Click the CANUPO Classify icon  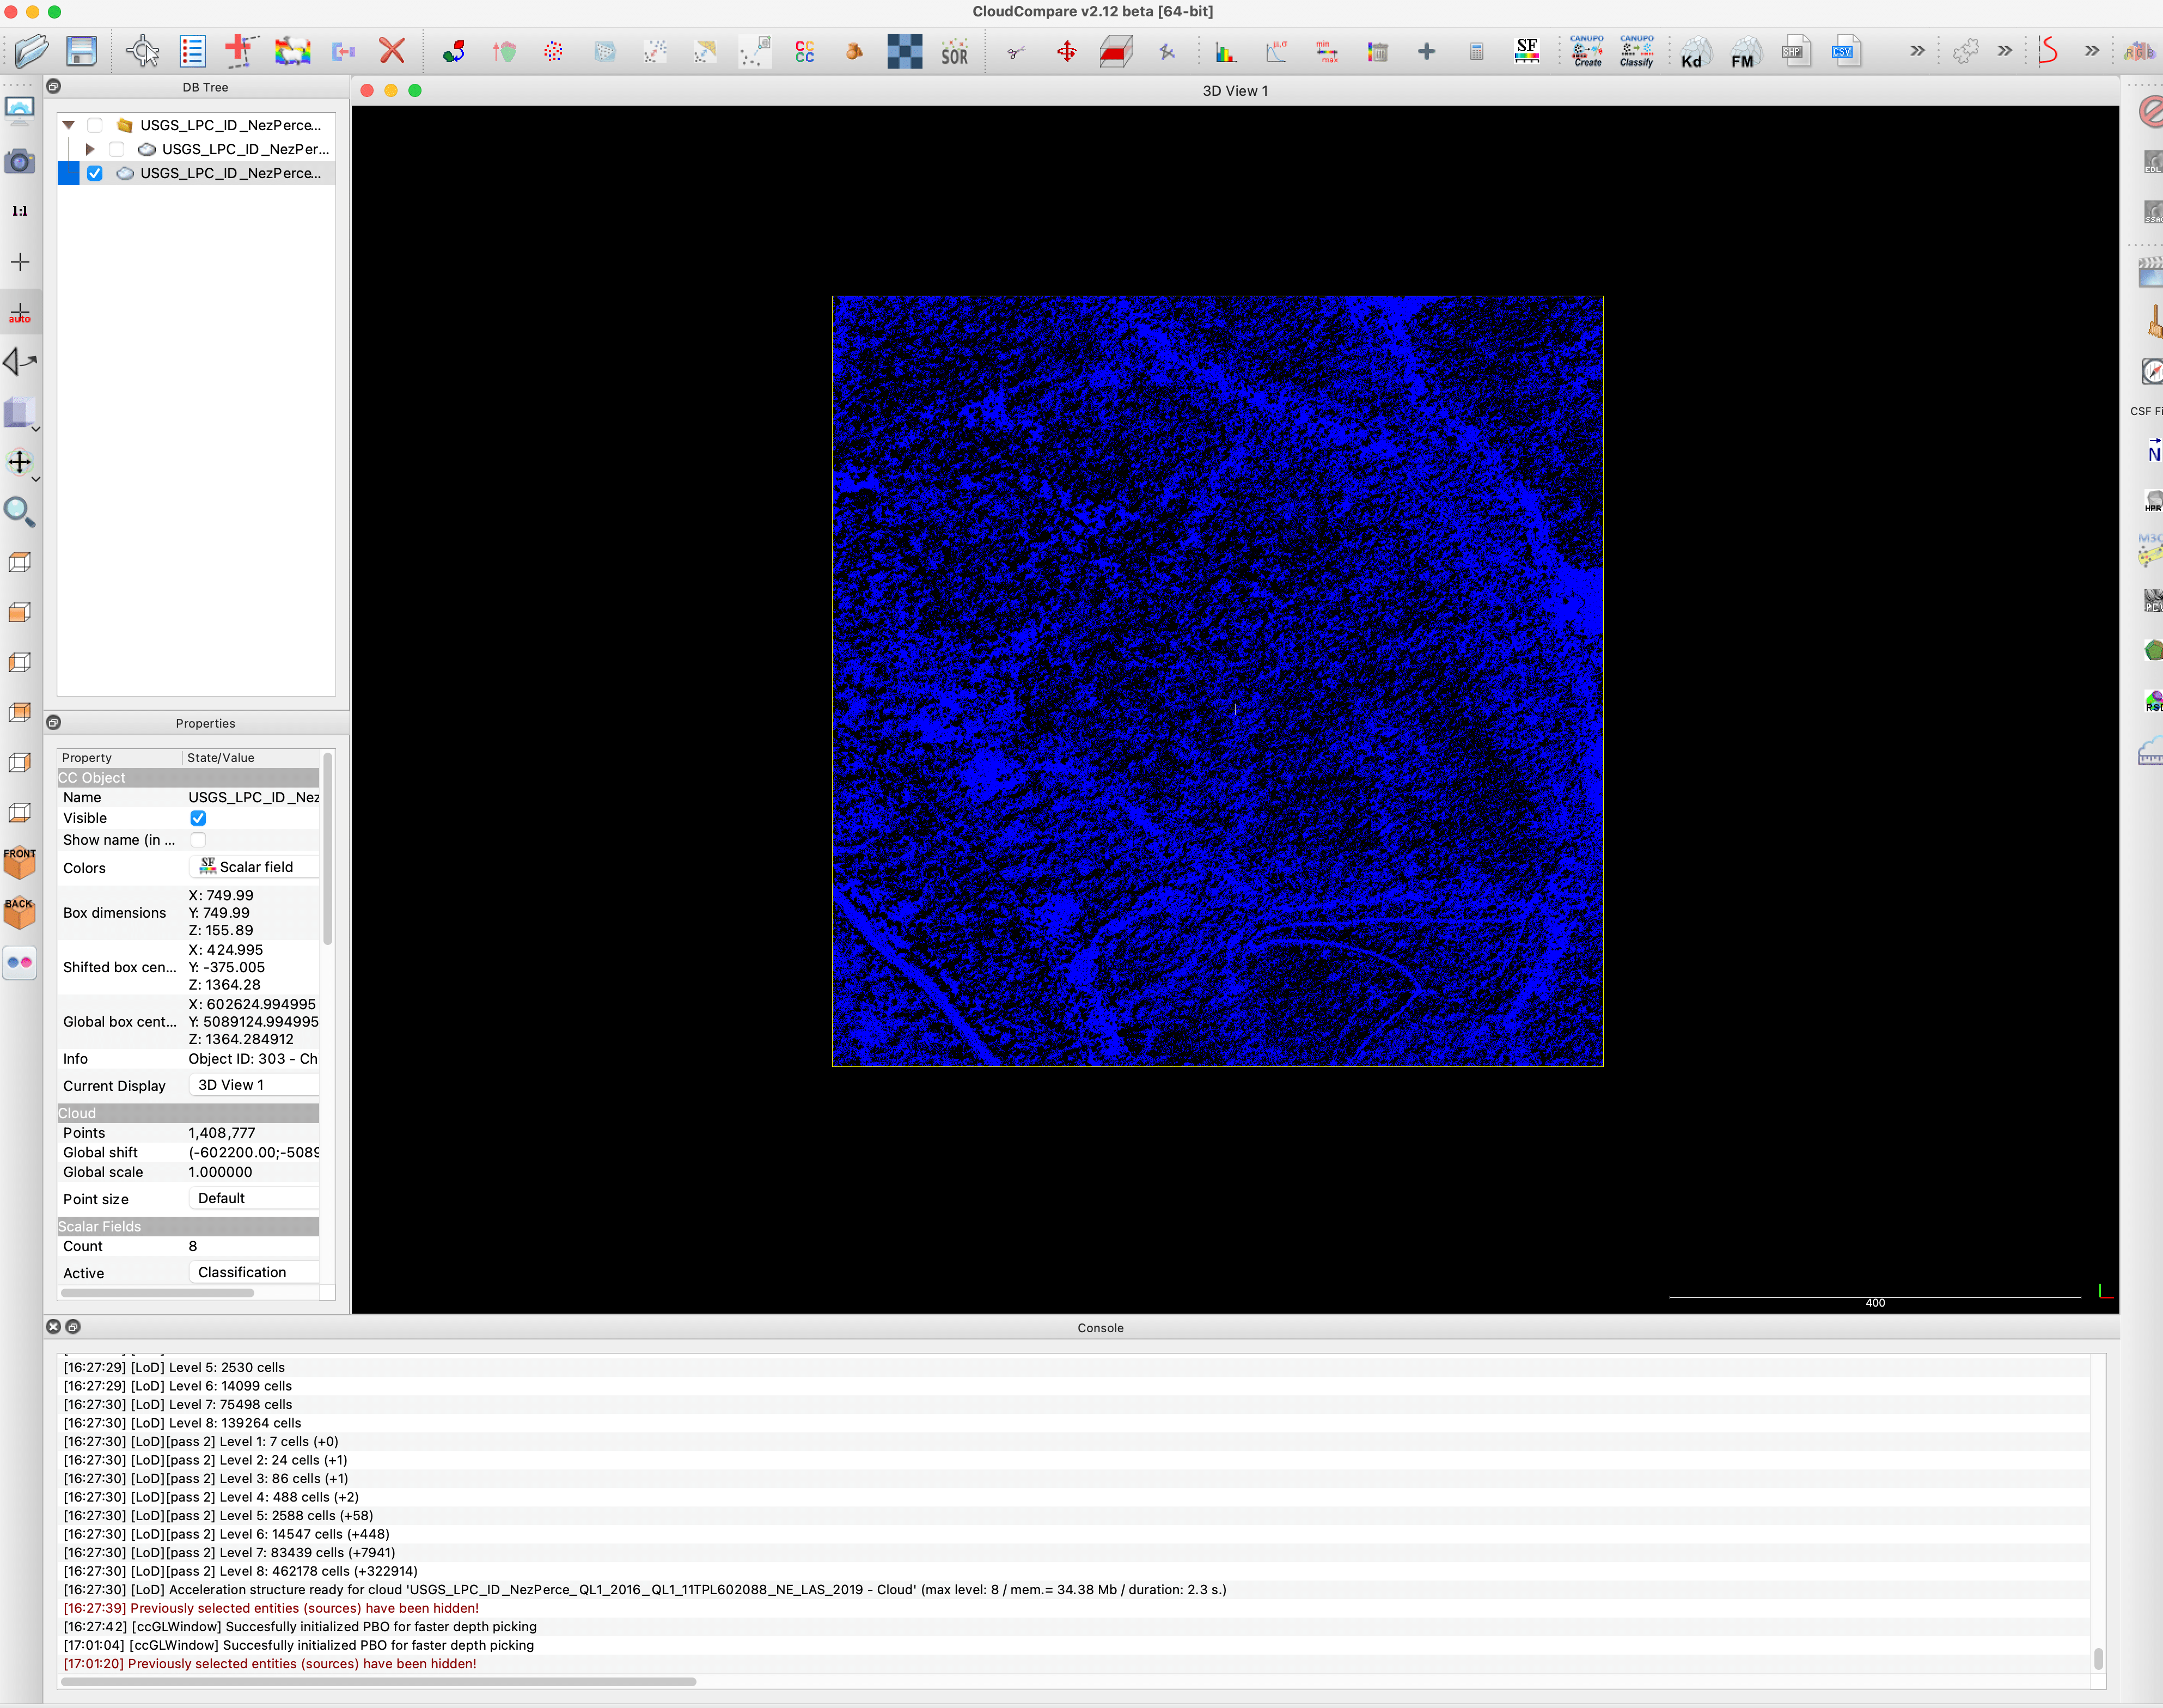[x=1636, y=51]
